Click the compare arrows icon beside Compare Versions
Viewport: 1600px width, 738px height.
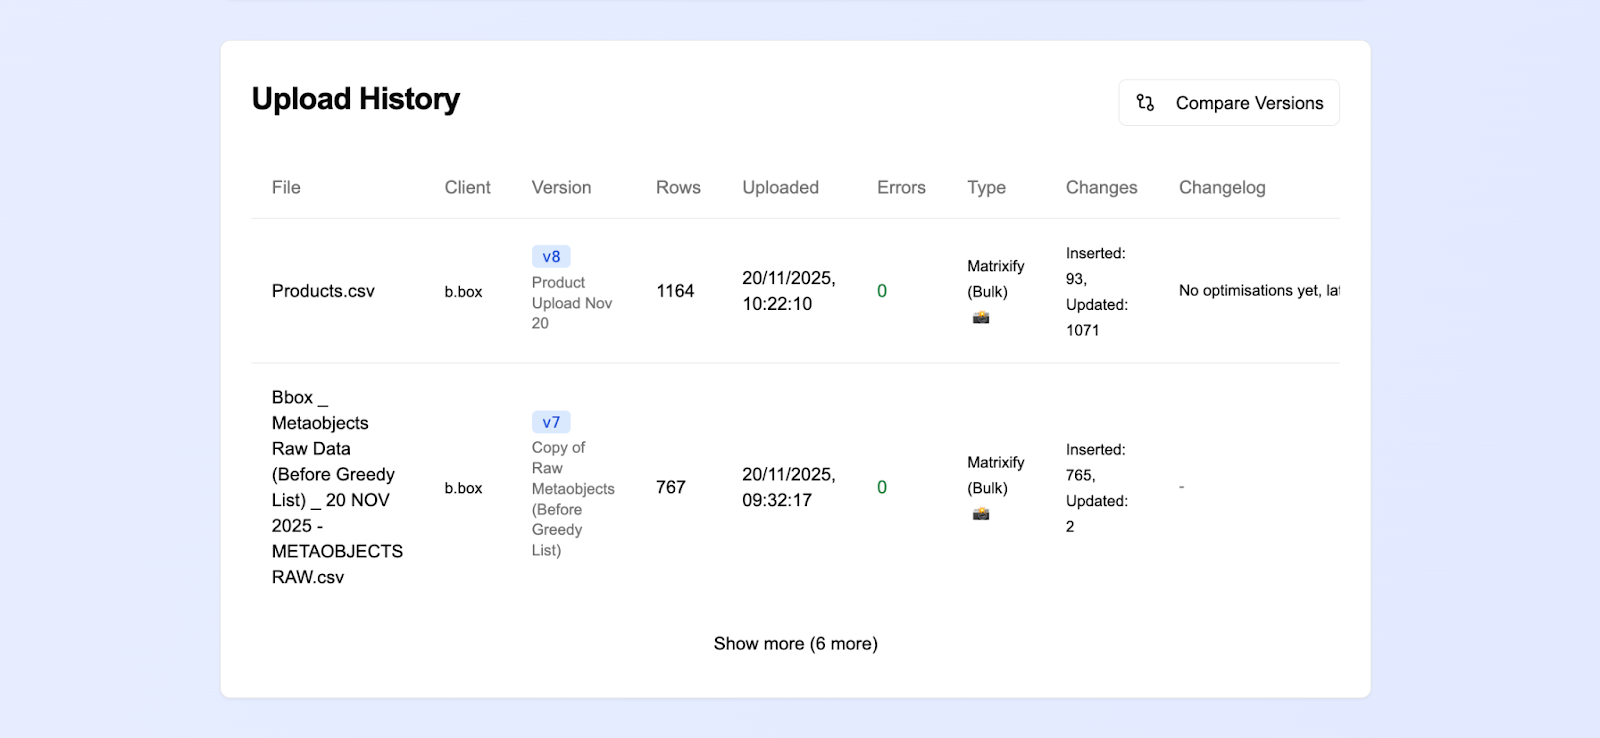point(1145,103)
